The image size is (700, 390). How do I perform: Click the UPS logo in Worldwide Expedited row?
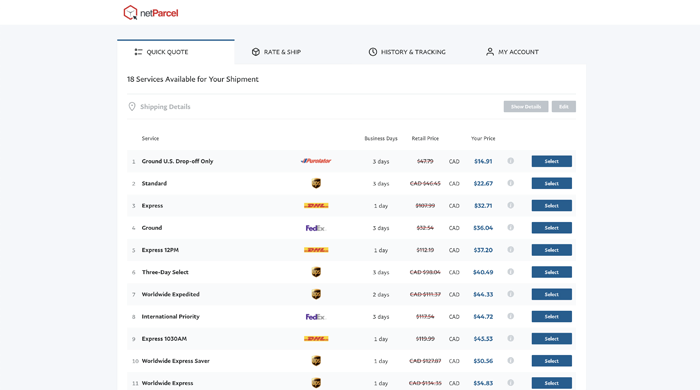[x=316, y=295]
